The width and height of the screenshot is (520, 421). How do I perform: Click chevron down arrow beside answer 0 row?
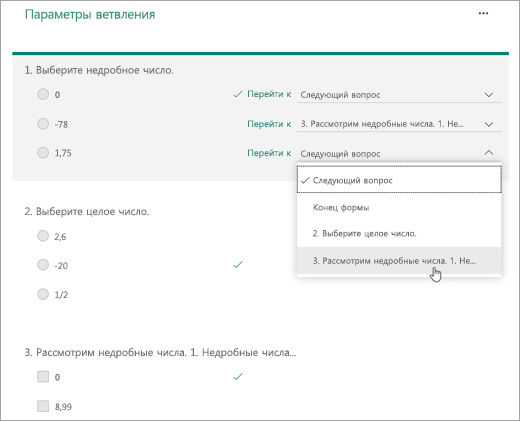click(x=489, y=95)
